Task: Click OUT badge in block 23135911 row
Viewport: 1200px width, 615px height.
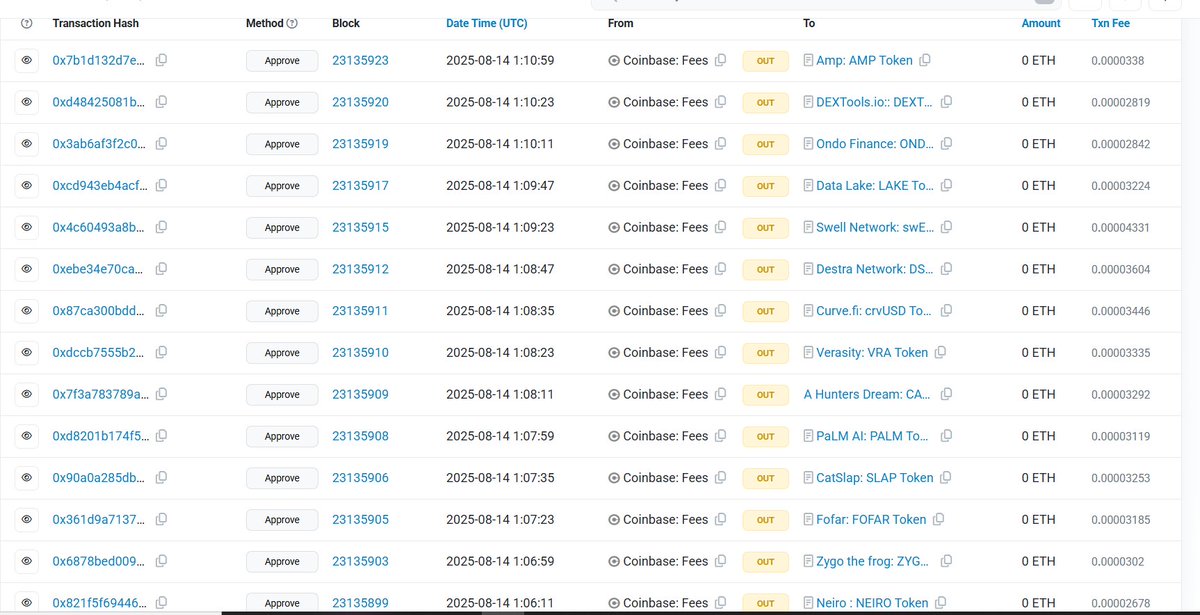Action: point(765,311)
